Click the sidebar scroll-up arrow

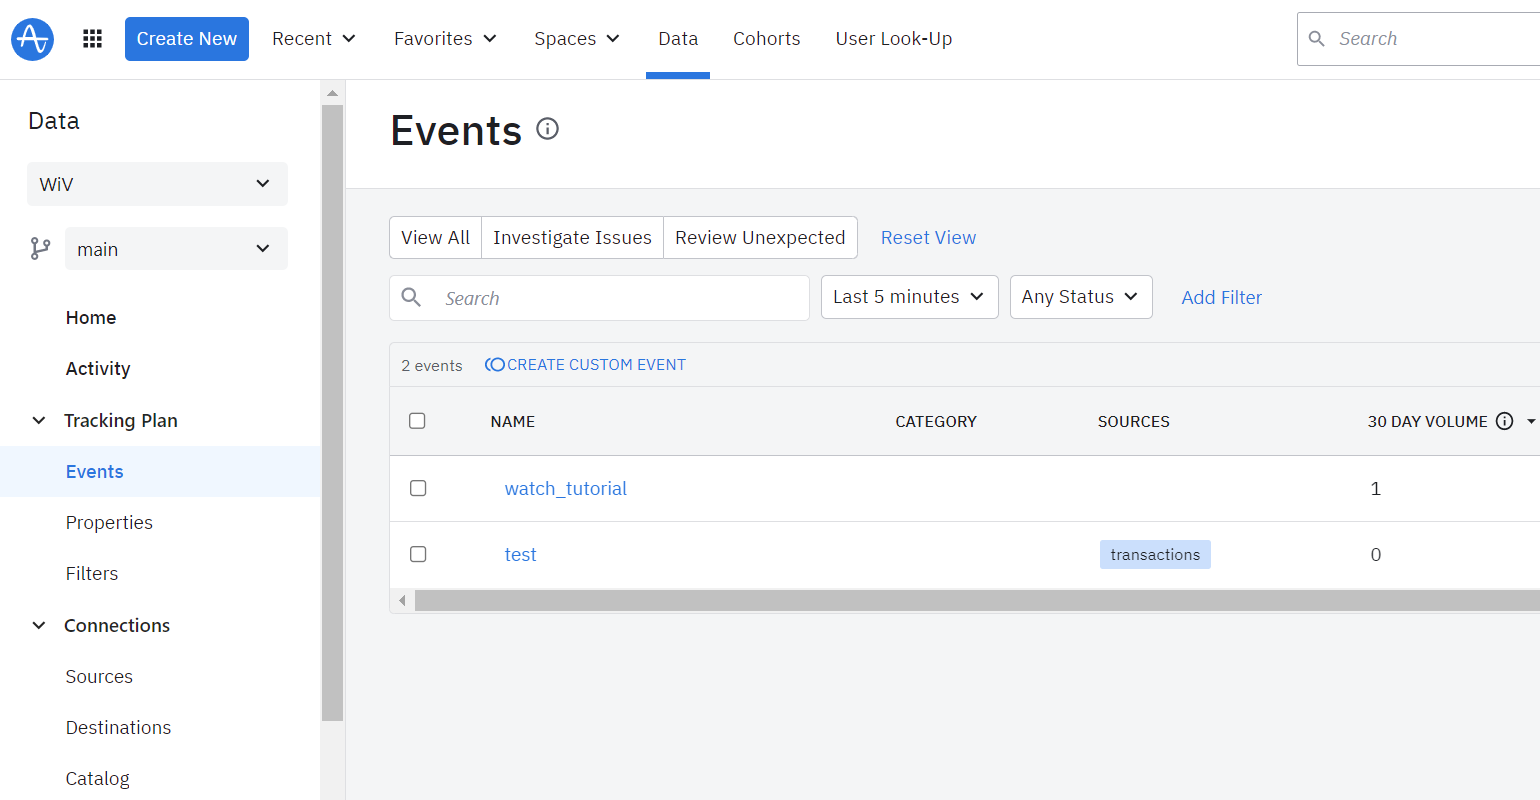[x=332, y=93]
